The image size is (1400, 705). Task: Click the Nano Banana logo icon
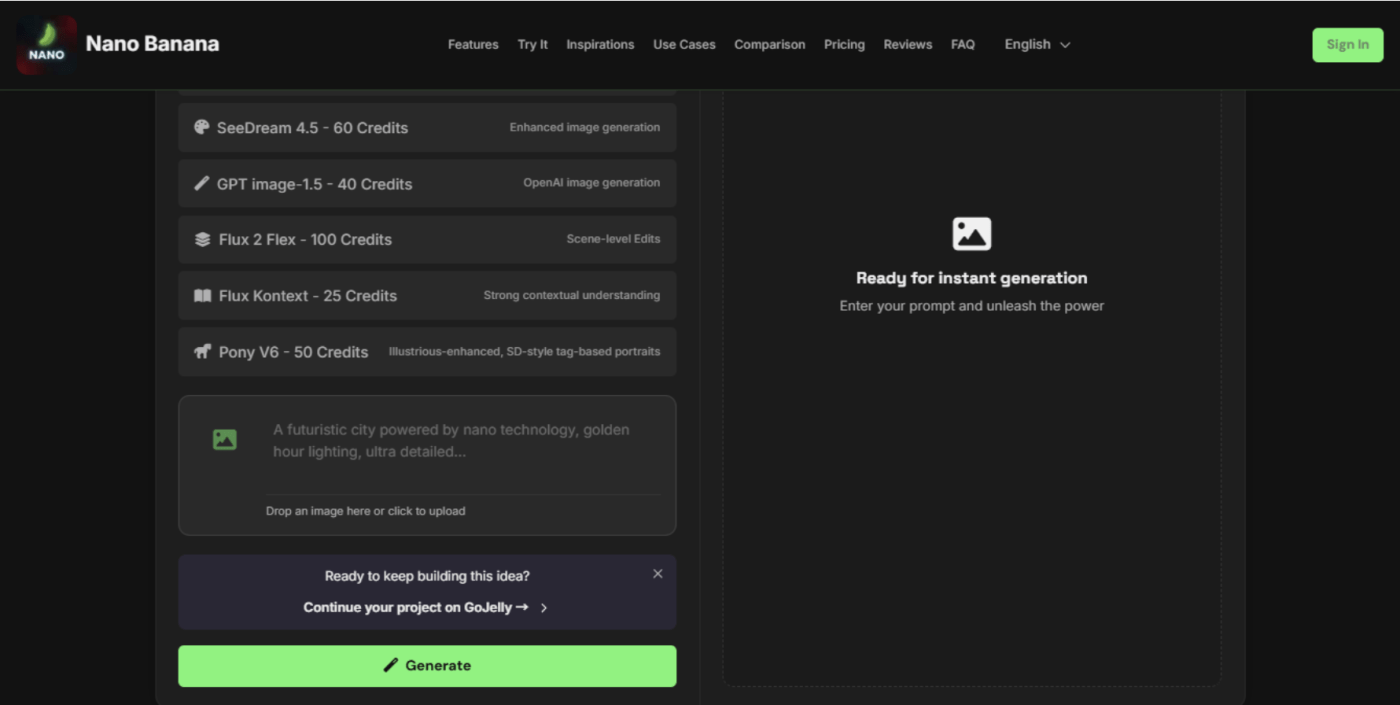pyautogui.click(x=46, y=45)
